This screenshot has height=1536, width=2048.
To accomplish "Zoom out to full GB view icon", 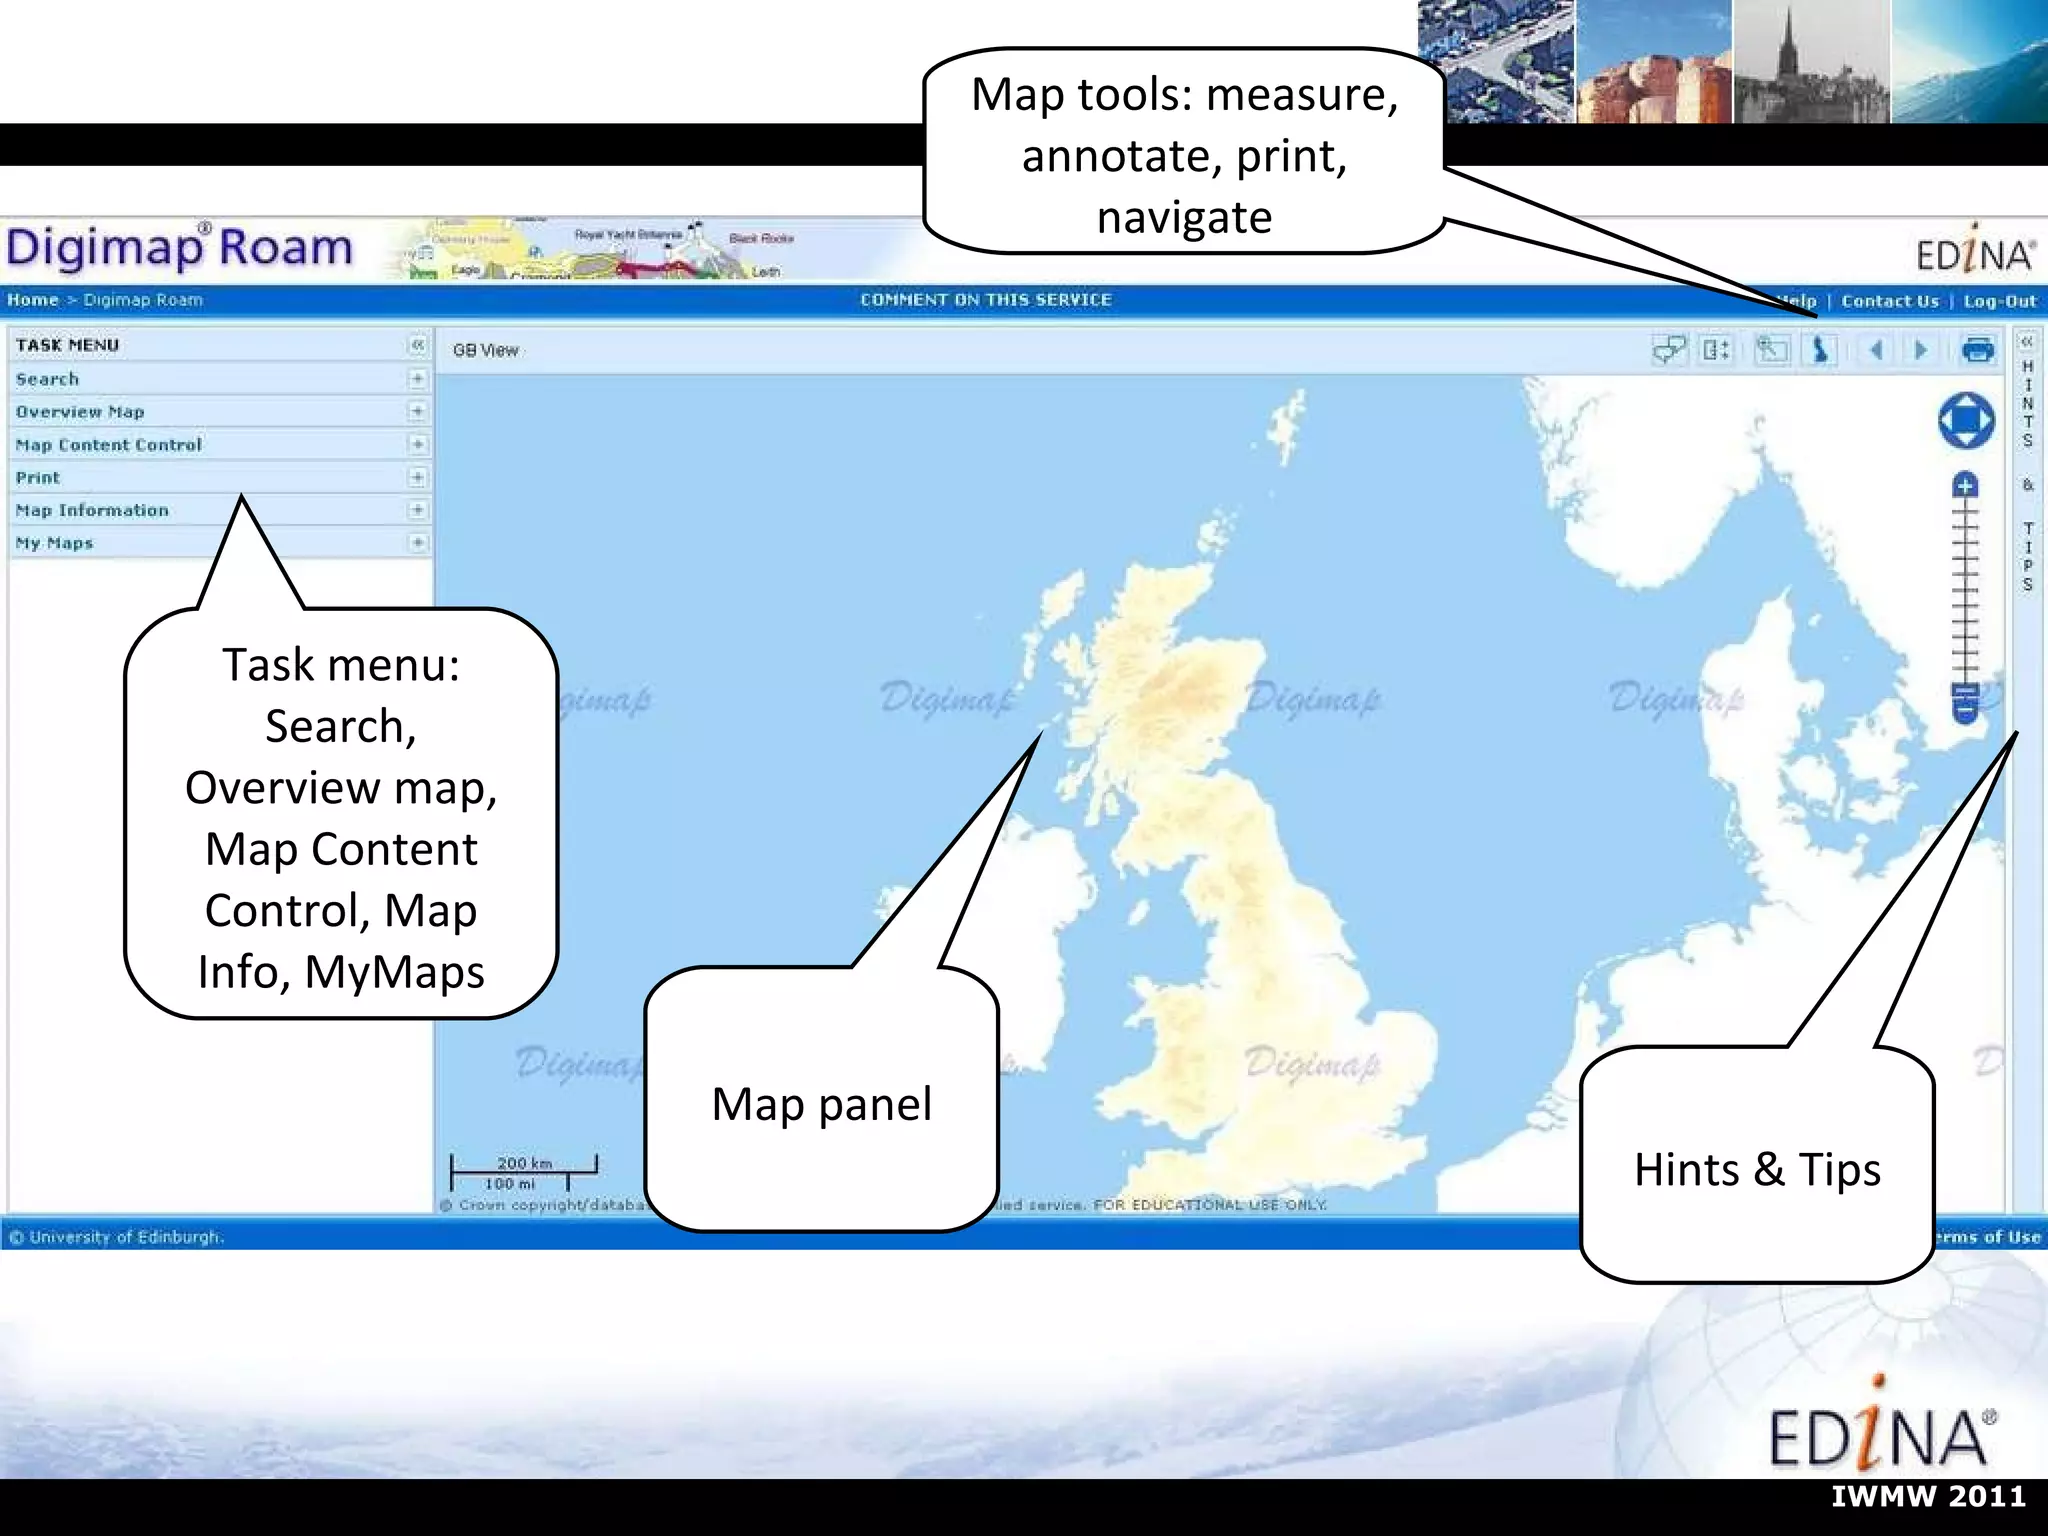I will point(1820,350).
